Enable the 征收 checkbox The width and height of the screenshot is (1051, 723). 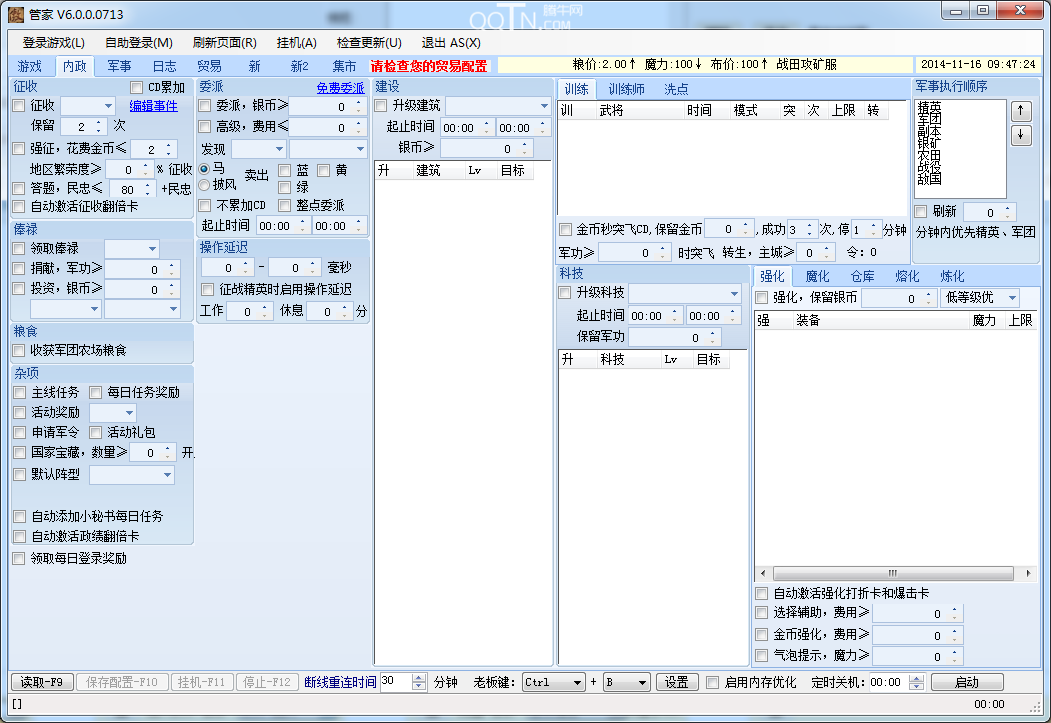[17, 105]
